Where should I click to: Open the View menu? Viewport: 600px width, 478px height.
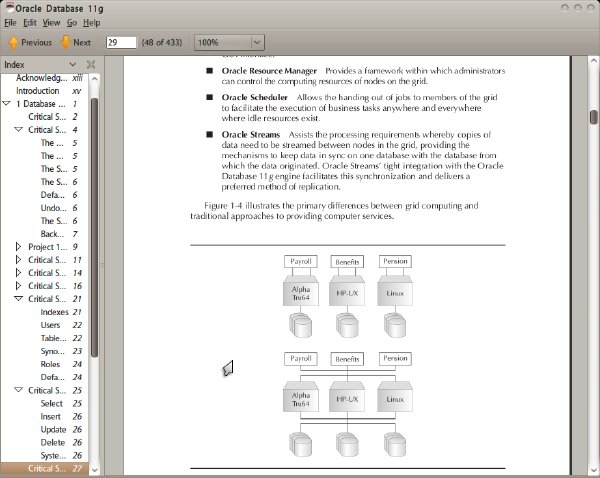click(51, 23)
